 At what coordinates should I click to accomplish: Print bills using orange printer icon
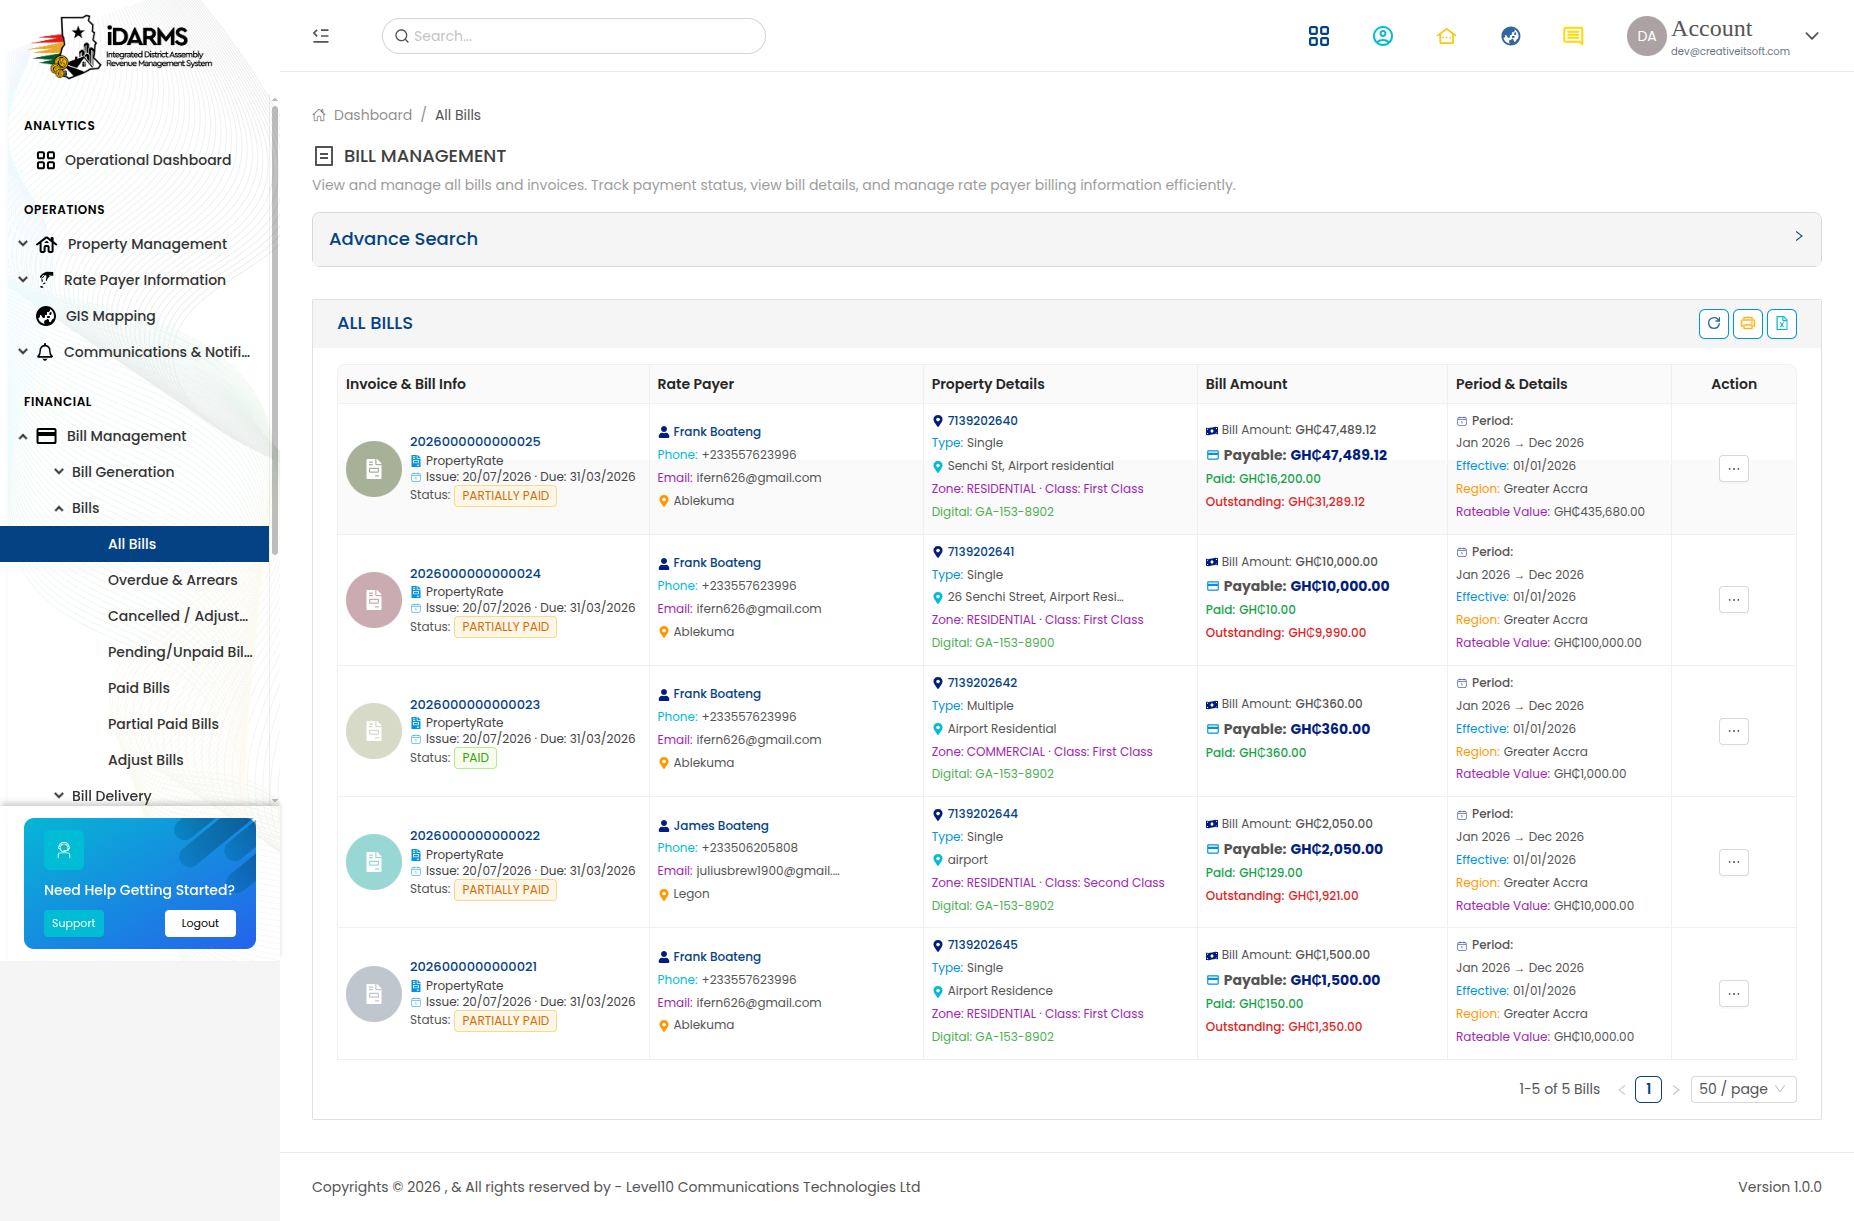click(1748, 323)
